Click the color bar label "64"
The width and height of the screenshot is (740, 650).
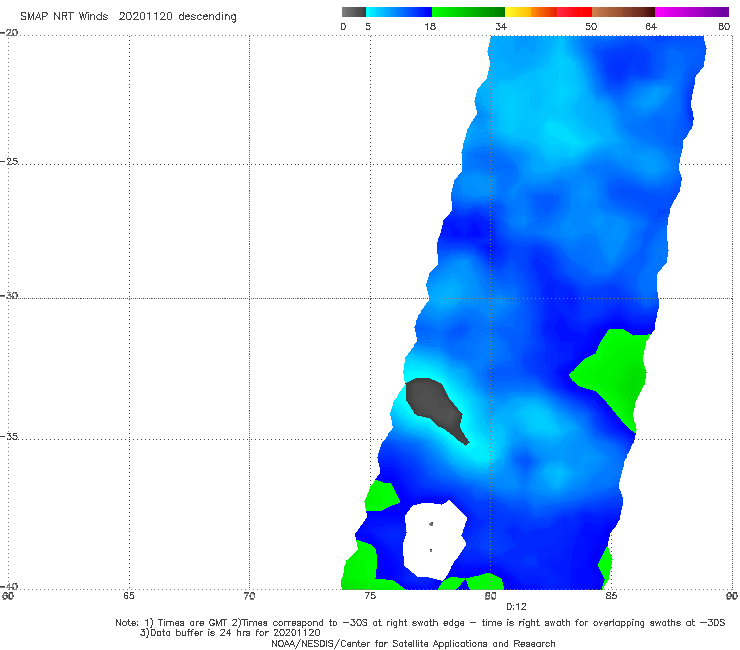point(651,27)
